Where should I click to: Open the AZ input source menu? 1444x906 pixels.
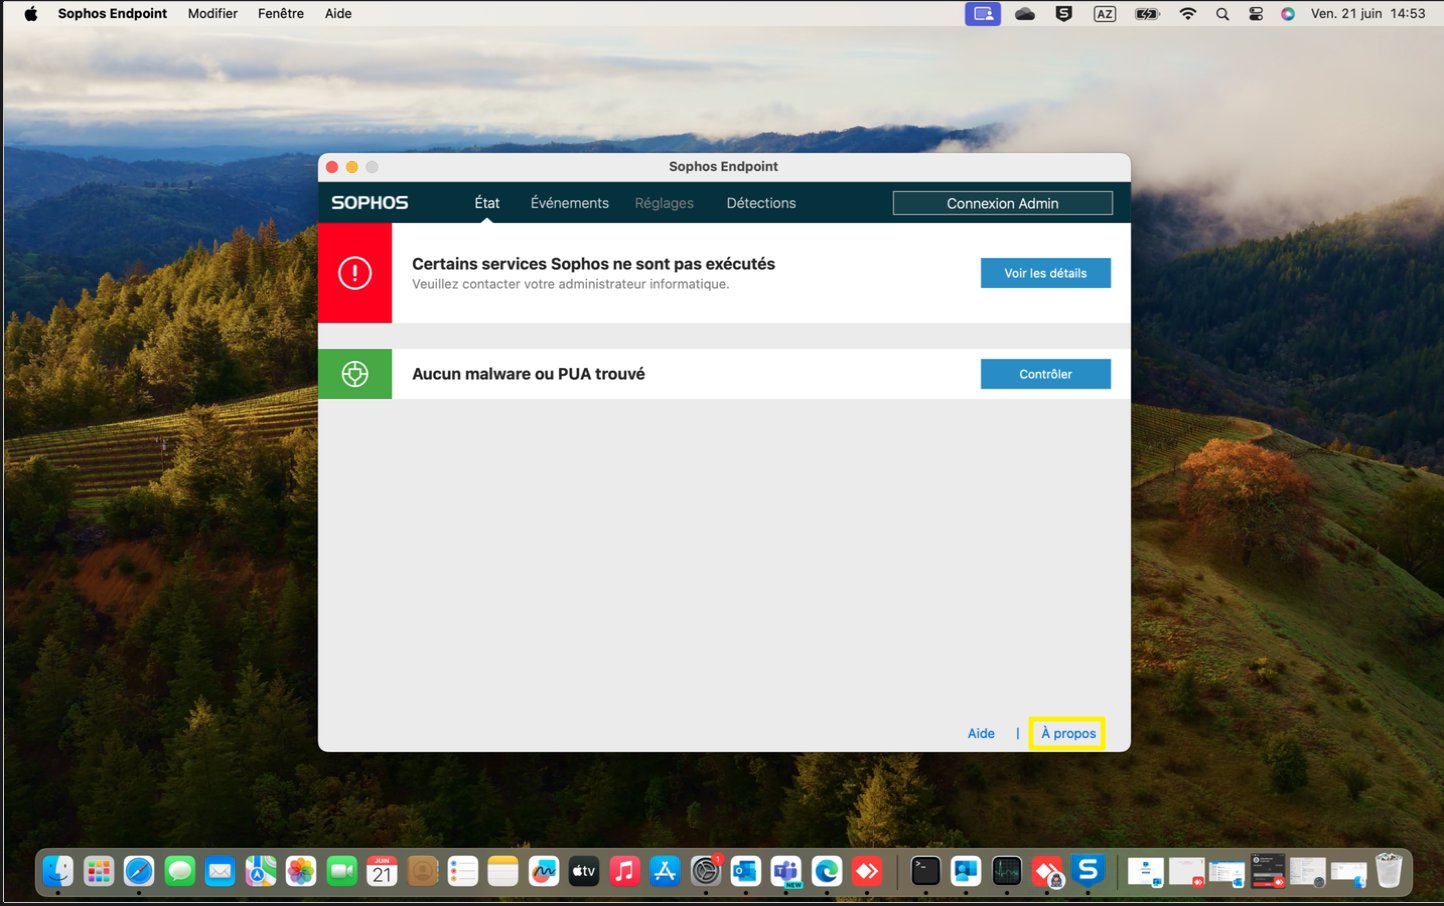click(1105, 14)
